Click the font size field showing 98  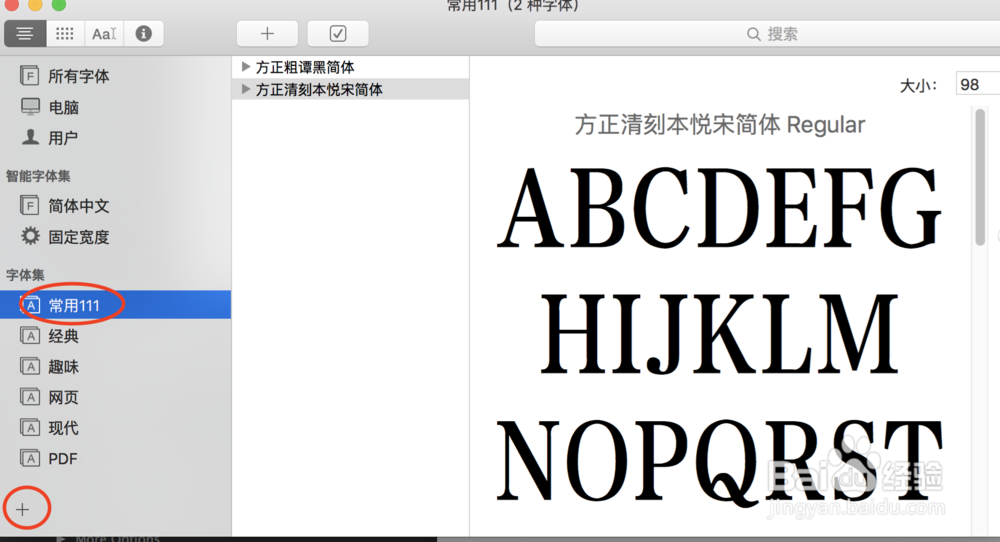pyautogui.click(x=978, y=84)
